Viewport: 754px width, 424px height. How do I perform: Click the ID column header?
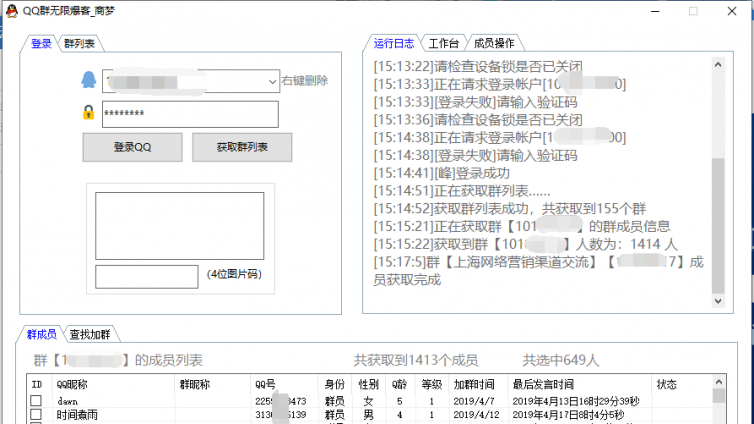click(37, 385)
